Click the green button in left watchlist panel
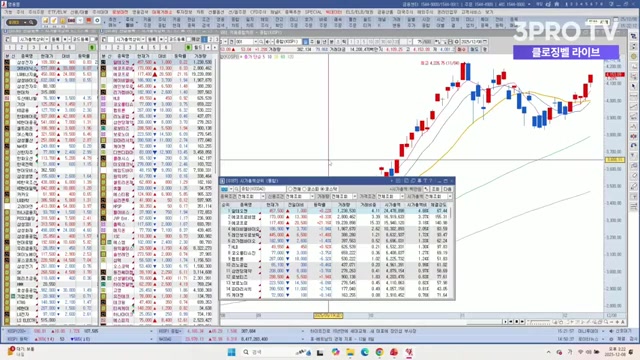This screenshot has height=360, width=640. coord(92,47)
